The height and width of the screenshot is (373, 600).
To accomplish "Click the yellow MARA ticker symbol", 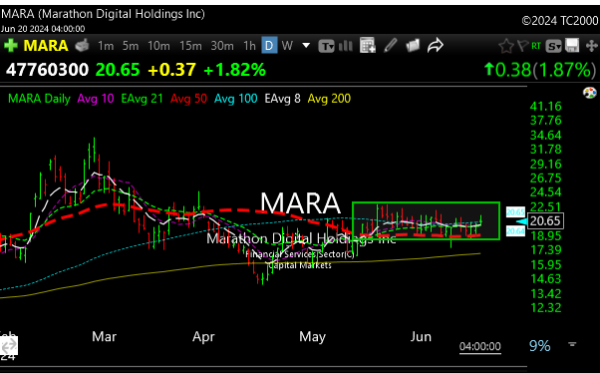I will click(46, 46).
